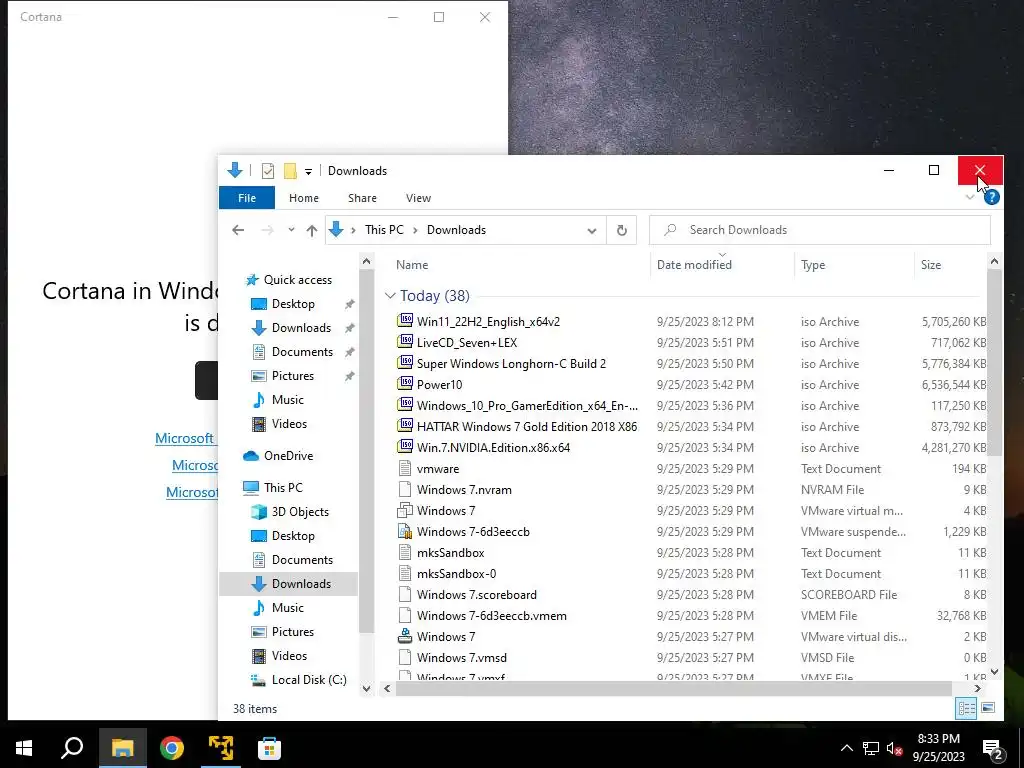Select mksSandbox text document
Image resolution: width=1024 pixels, height=768 pixels.
(x=451, y=552)
